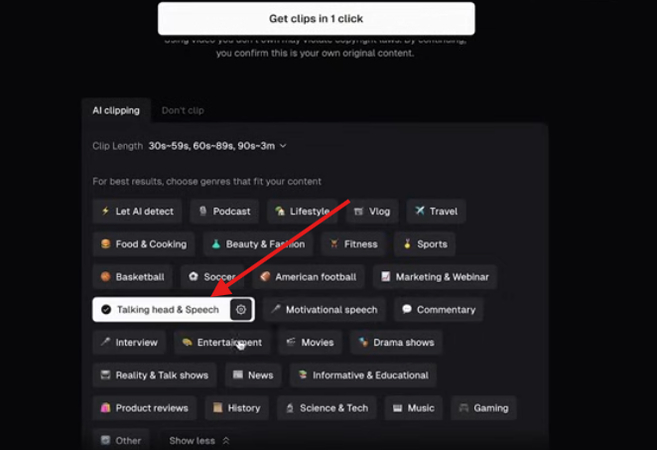Viewport: 657px width, 450px height.
Task: Pick the News genre chip
Action: (x=253, y=375)
